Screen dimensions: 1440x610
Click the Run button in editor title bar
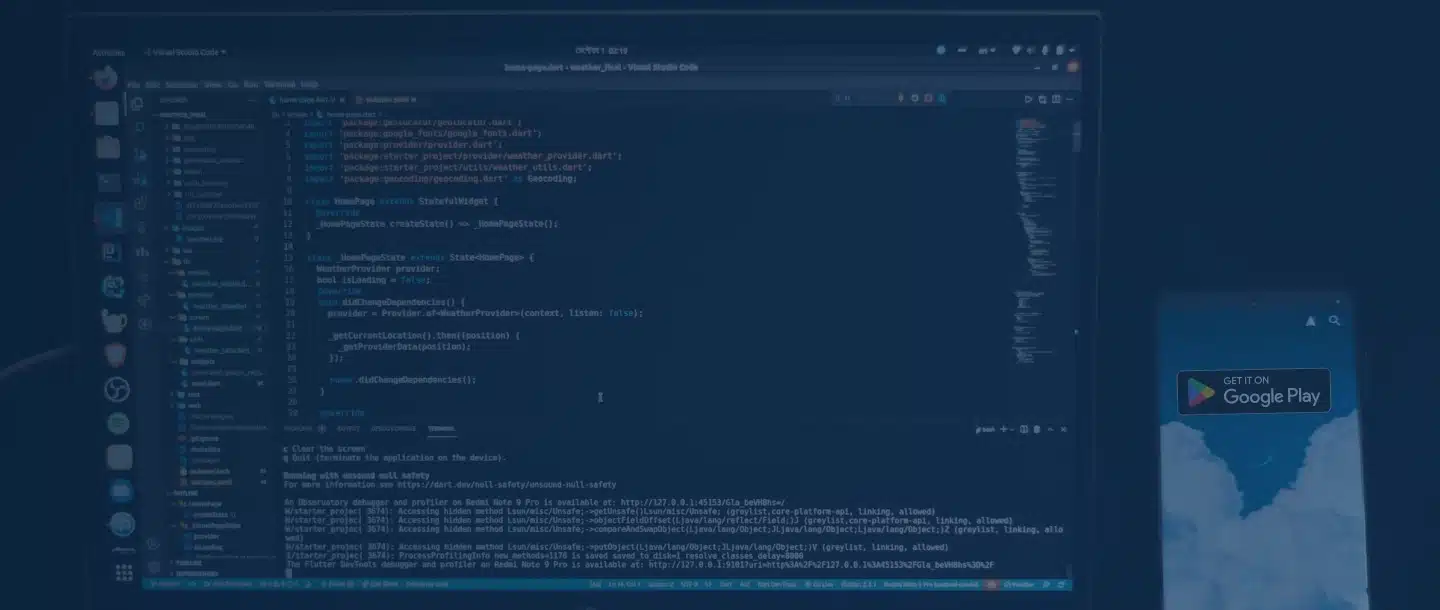(x=1028, y=99)
